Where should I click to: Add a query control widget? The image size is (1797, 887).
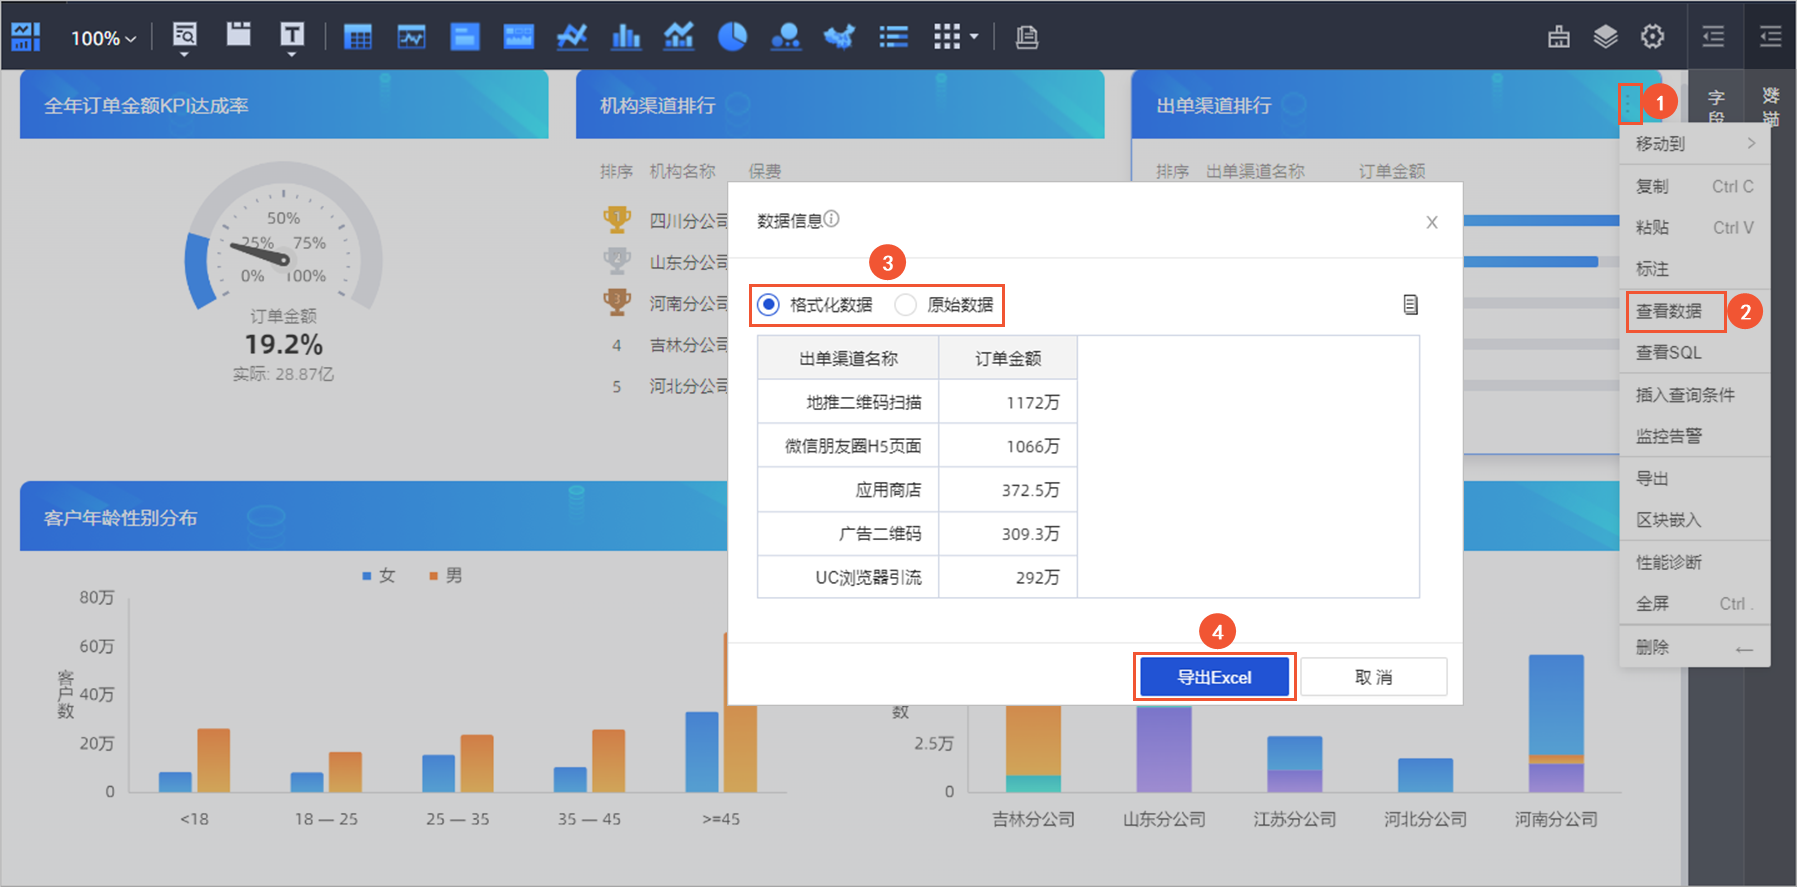(184, 37)
